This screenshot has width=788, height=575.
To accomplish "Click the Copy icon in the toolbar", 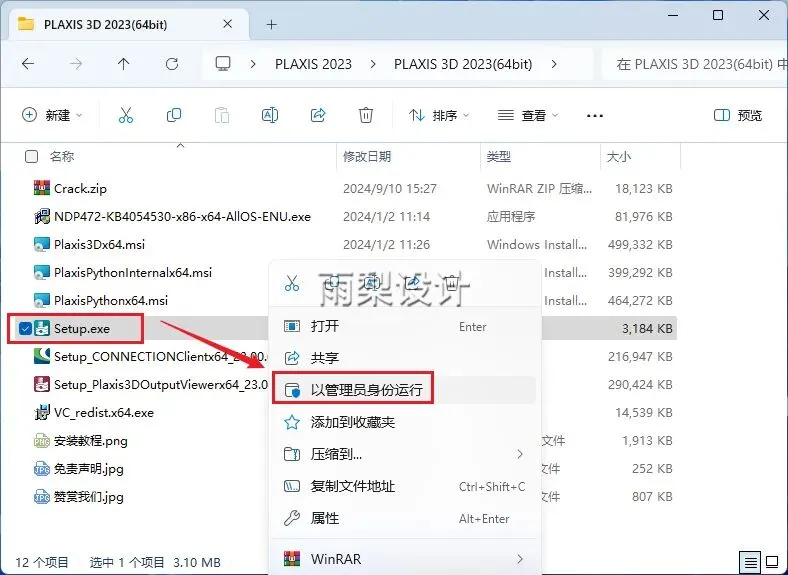I will tap(174, 115).
